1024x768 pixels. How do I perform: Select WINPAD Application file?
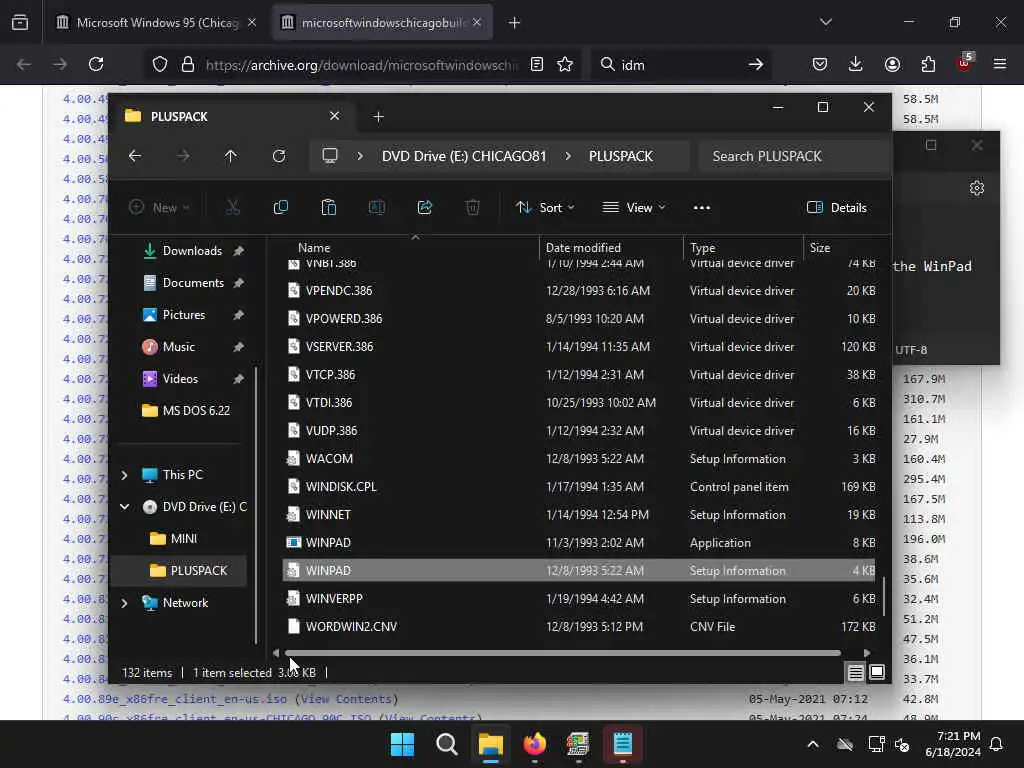(579, 543)
